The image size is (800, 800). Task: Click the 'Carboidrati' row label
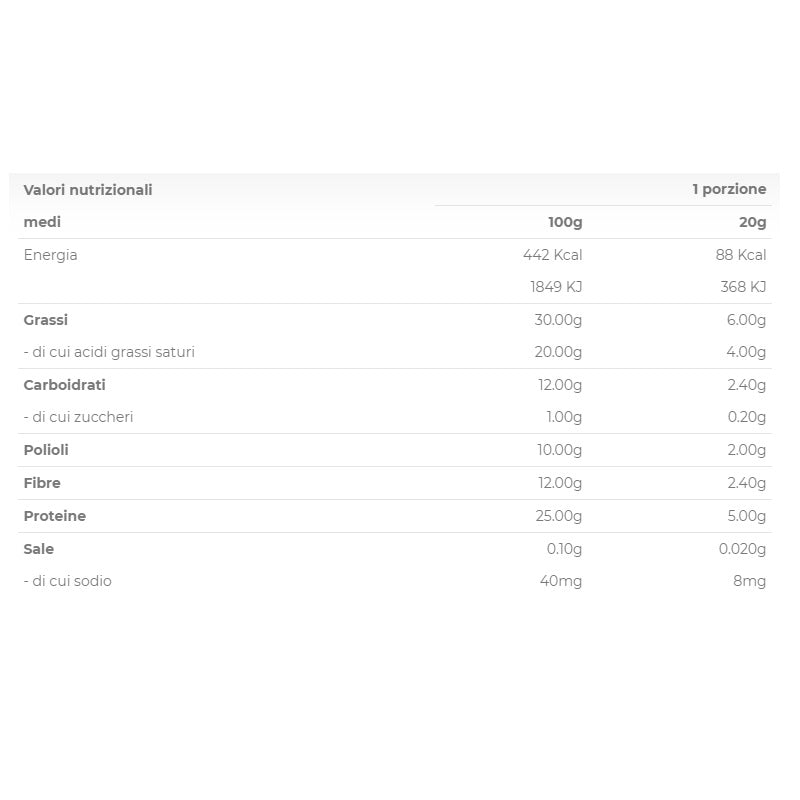(64, 385)
